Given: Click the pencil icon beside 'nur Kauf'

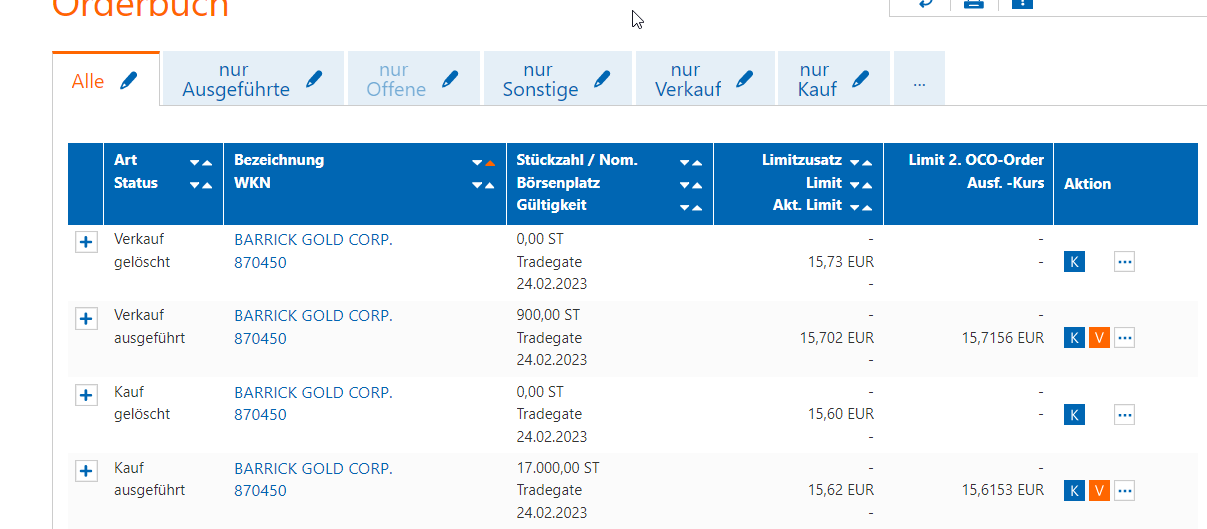Looking at the screenshot, I should pyautogui.click(x=861, y=79).
